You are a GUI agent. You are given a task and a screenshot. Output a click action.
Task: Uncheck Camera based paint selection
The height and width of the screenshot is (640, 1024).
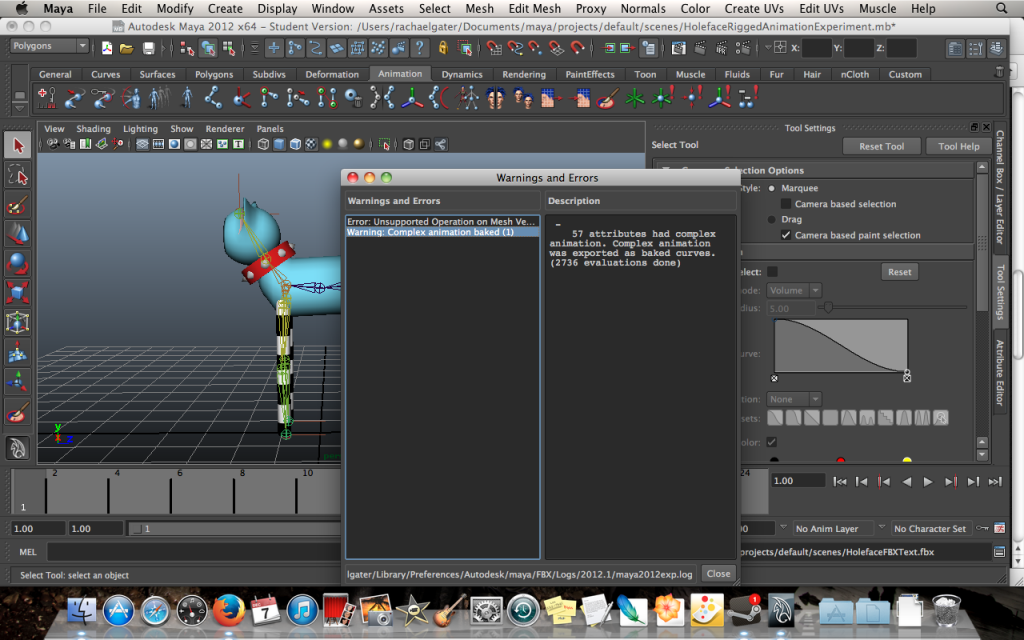click(x=786, y=235)
